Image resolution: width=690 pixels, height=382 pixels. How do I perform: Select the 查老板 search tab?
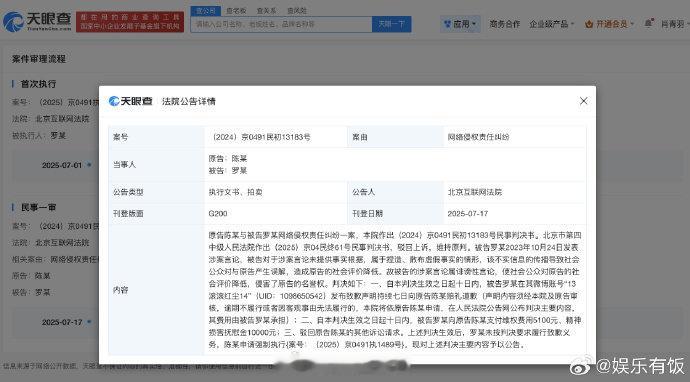(236, 11)
